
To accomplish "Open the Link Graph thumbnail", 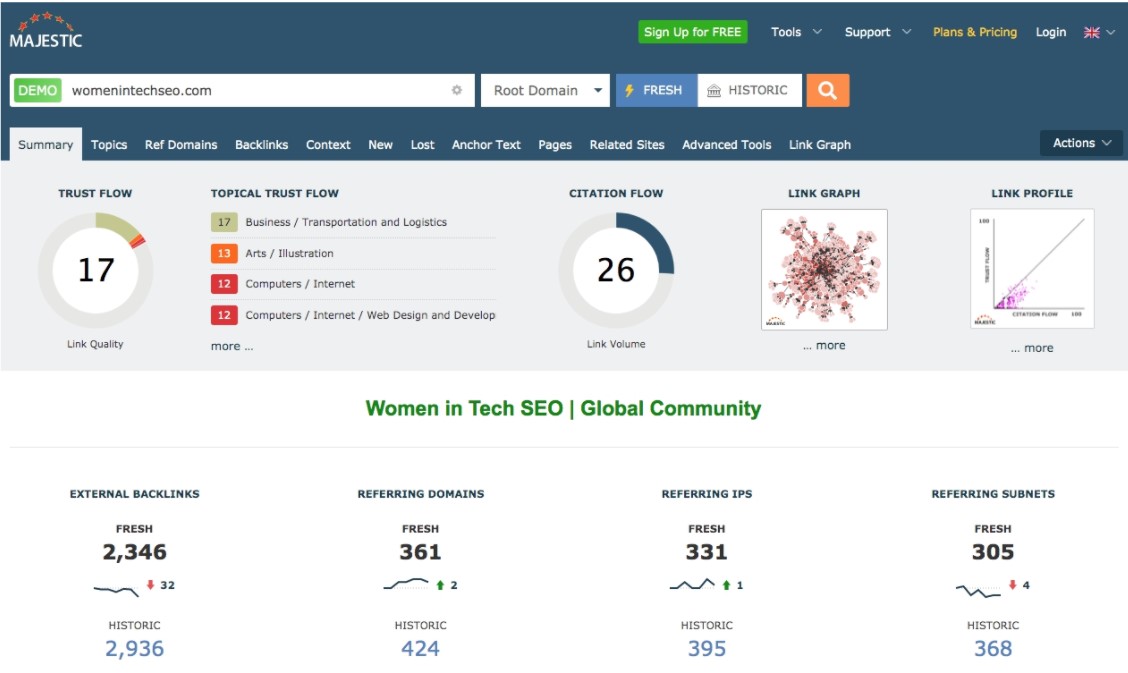I will click(x=824, y=269).
